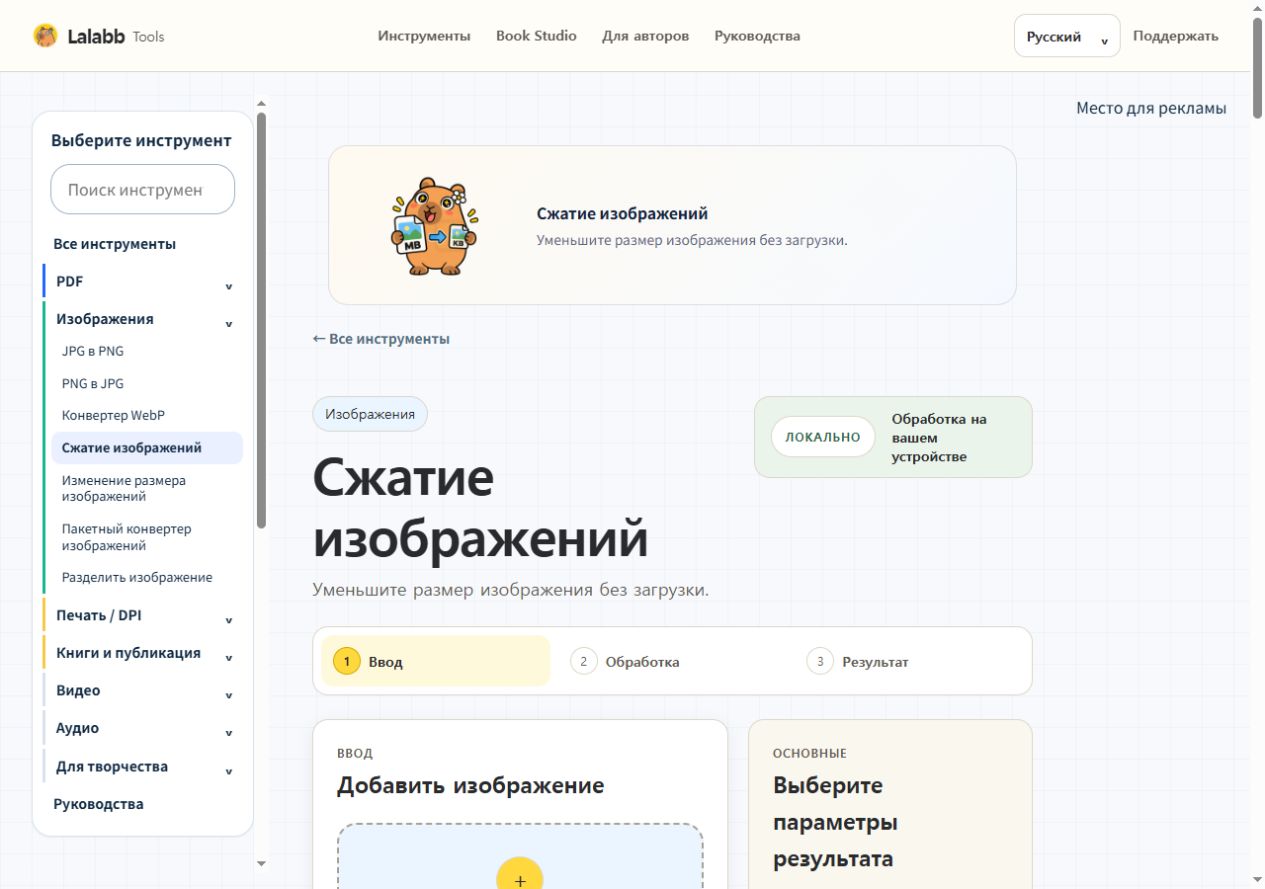This screenshot has width=1265, height=889.
Task: Click the Поддержать link
Action: click(1175, 36)
